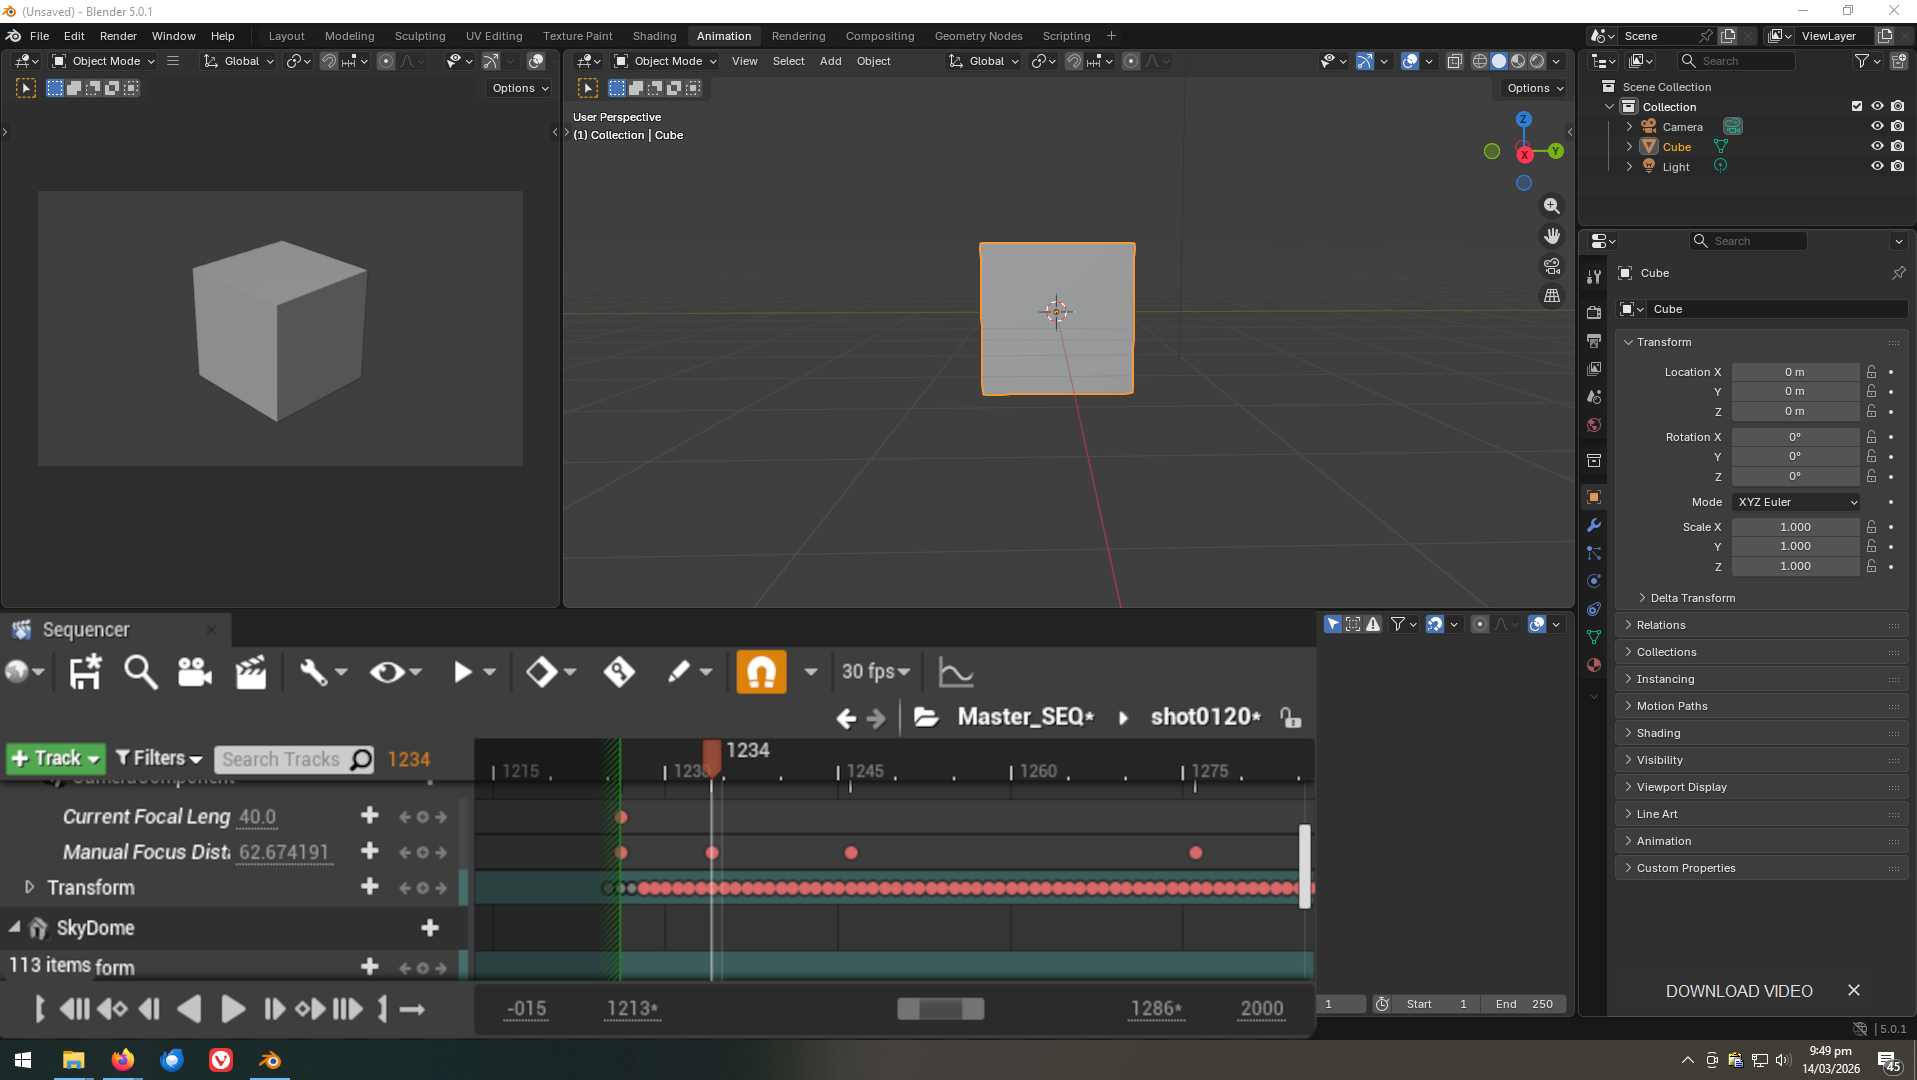Open the curve editor graph icon
This screenshot has width=1917, height=1080.
point(956,672)
